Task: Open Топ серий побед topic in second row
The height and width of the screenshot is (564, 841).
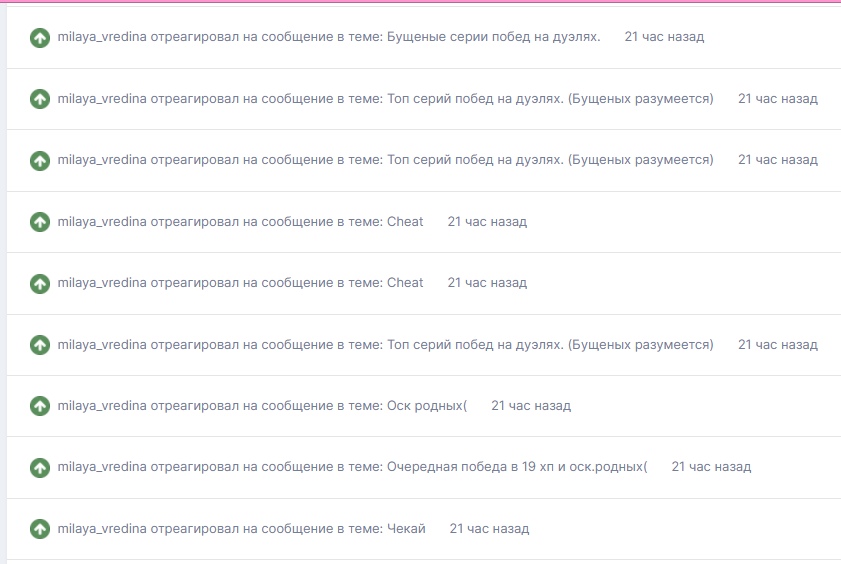Action: [x=550, y=99]
